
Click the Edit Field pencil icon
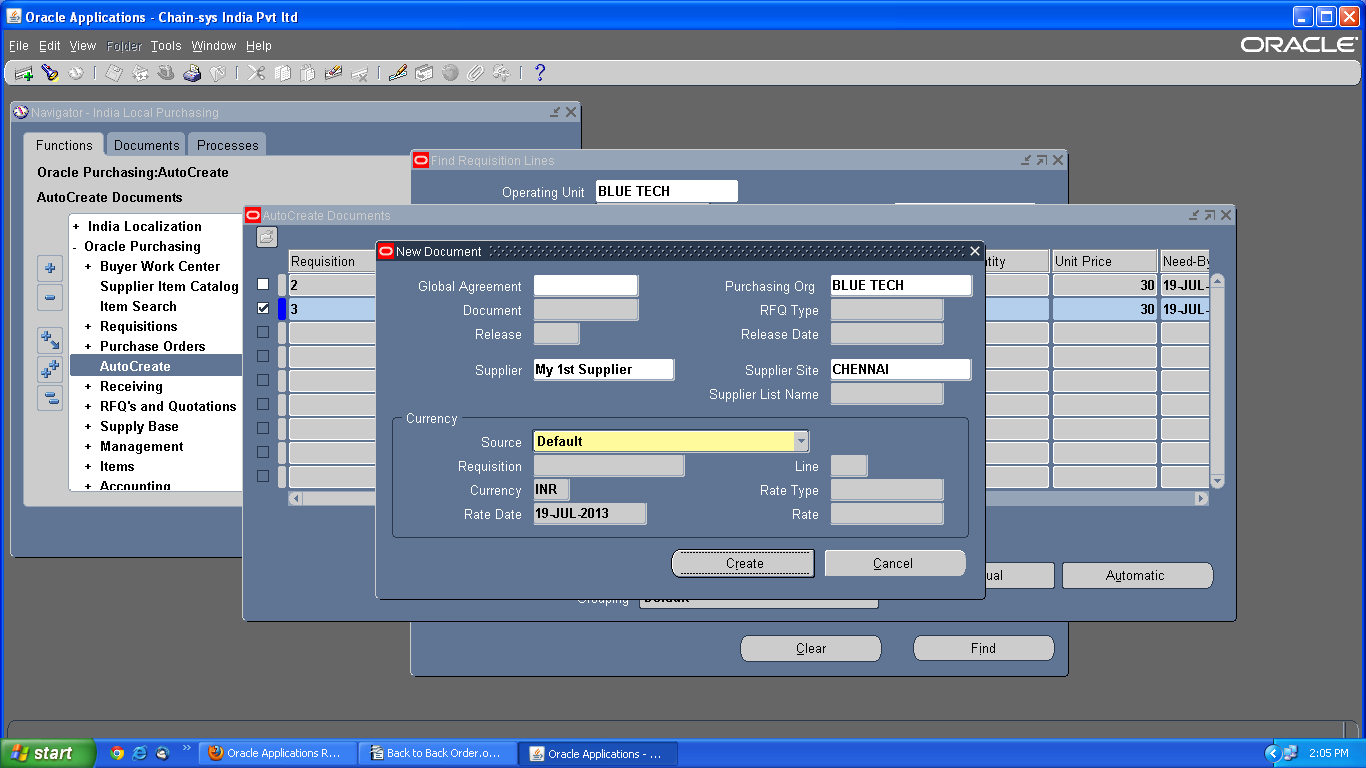[398, 73]
